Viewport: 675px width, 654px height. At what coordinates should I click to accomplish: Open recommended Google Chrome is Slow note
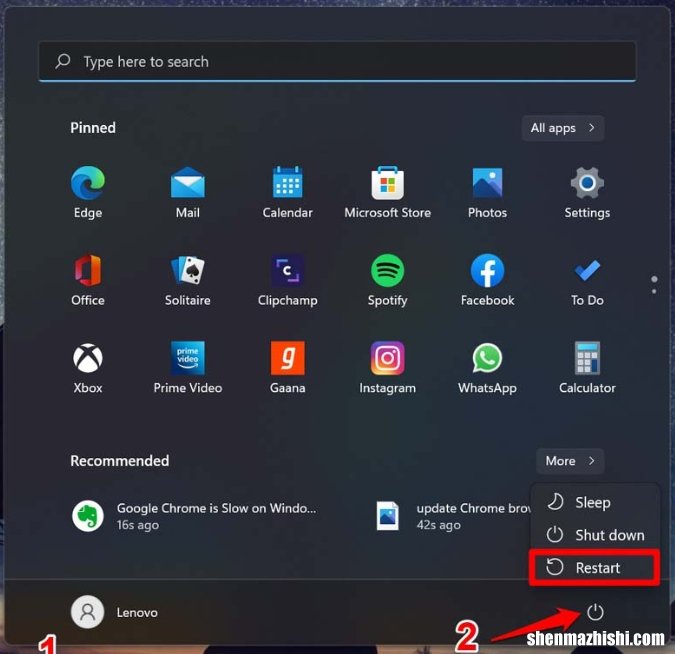(x=195, y=516)
